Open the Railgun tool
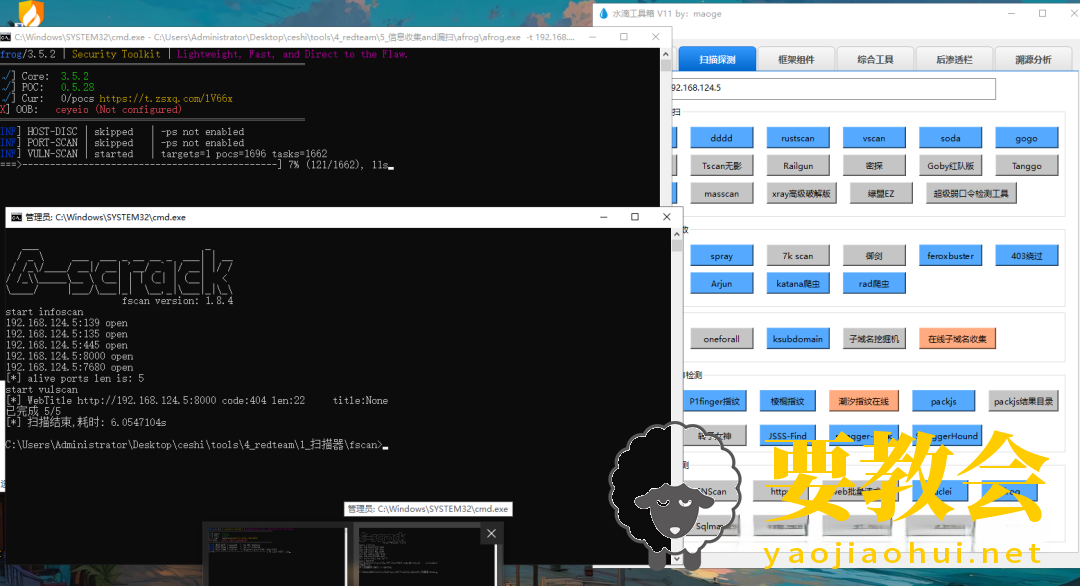 [x=798, y=166]
